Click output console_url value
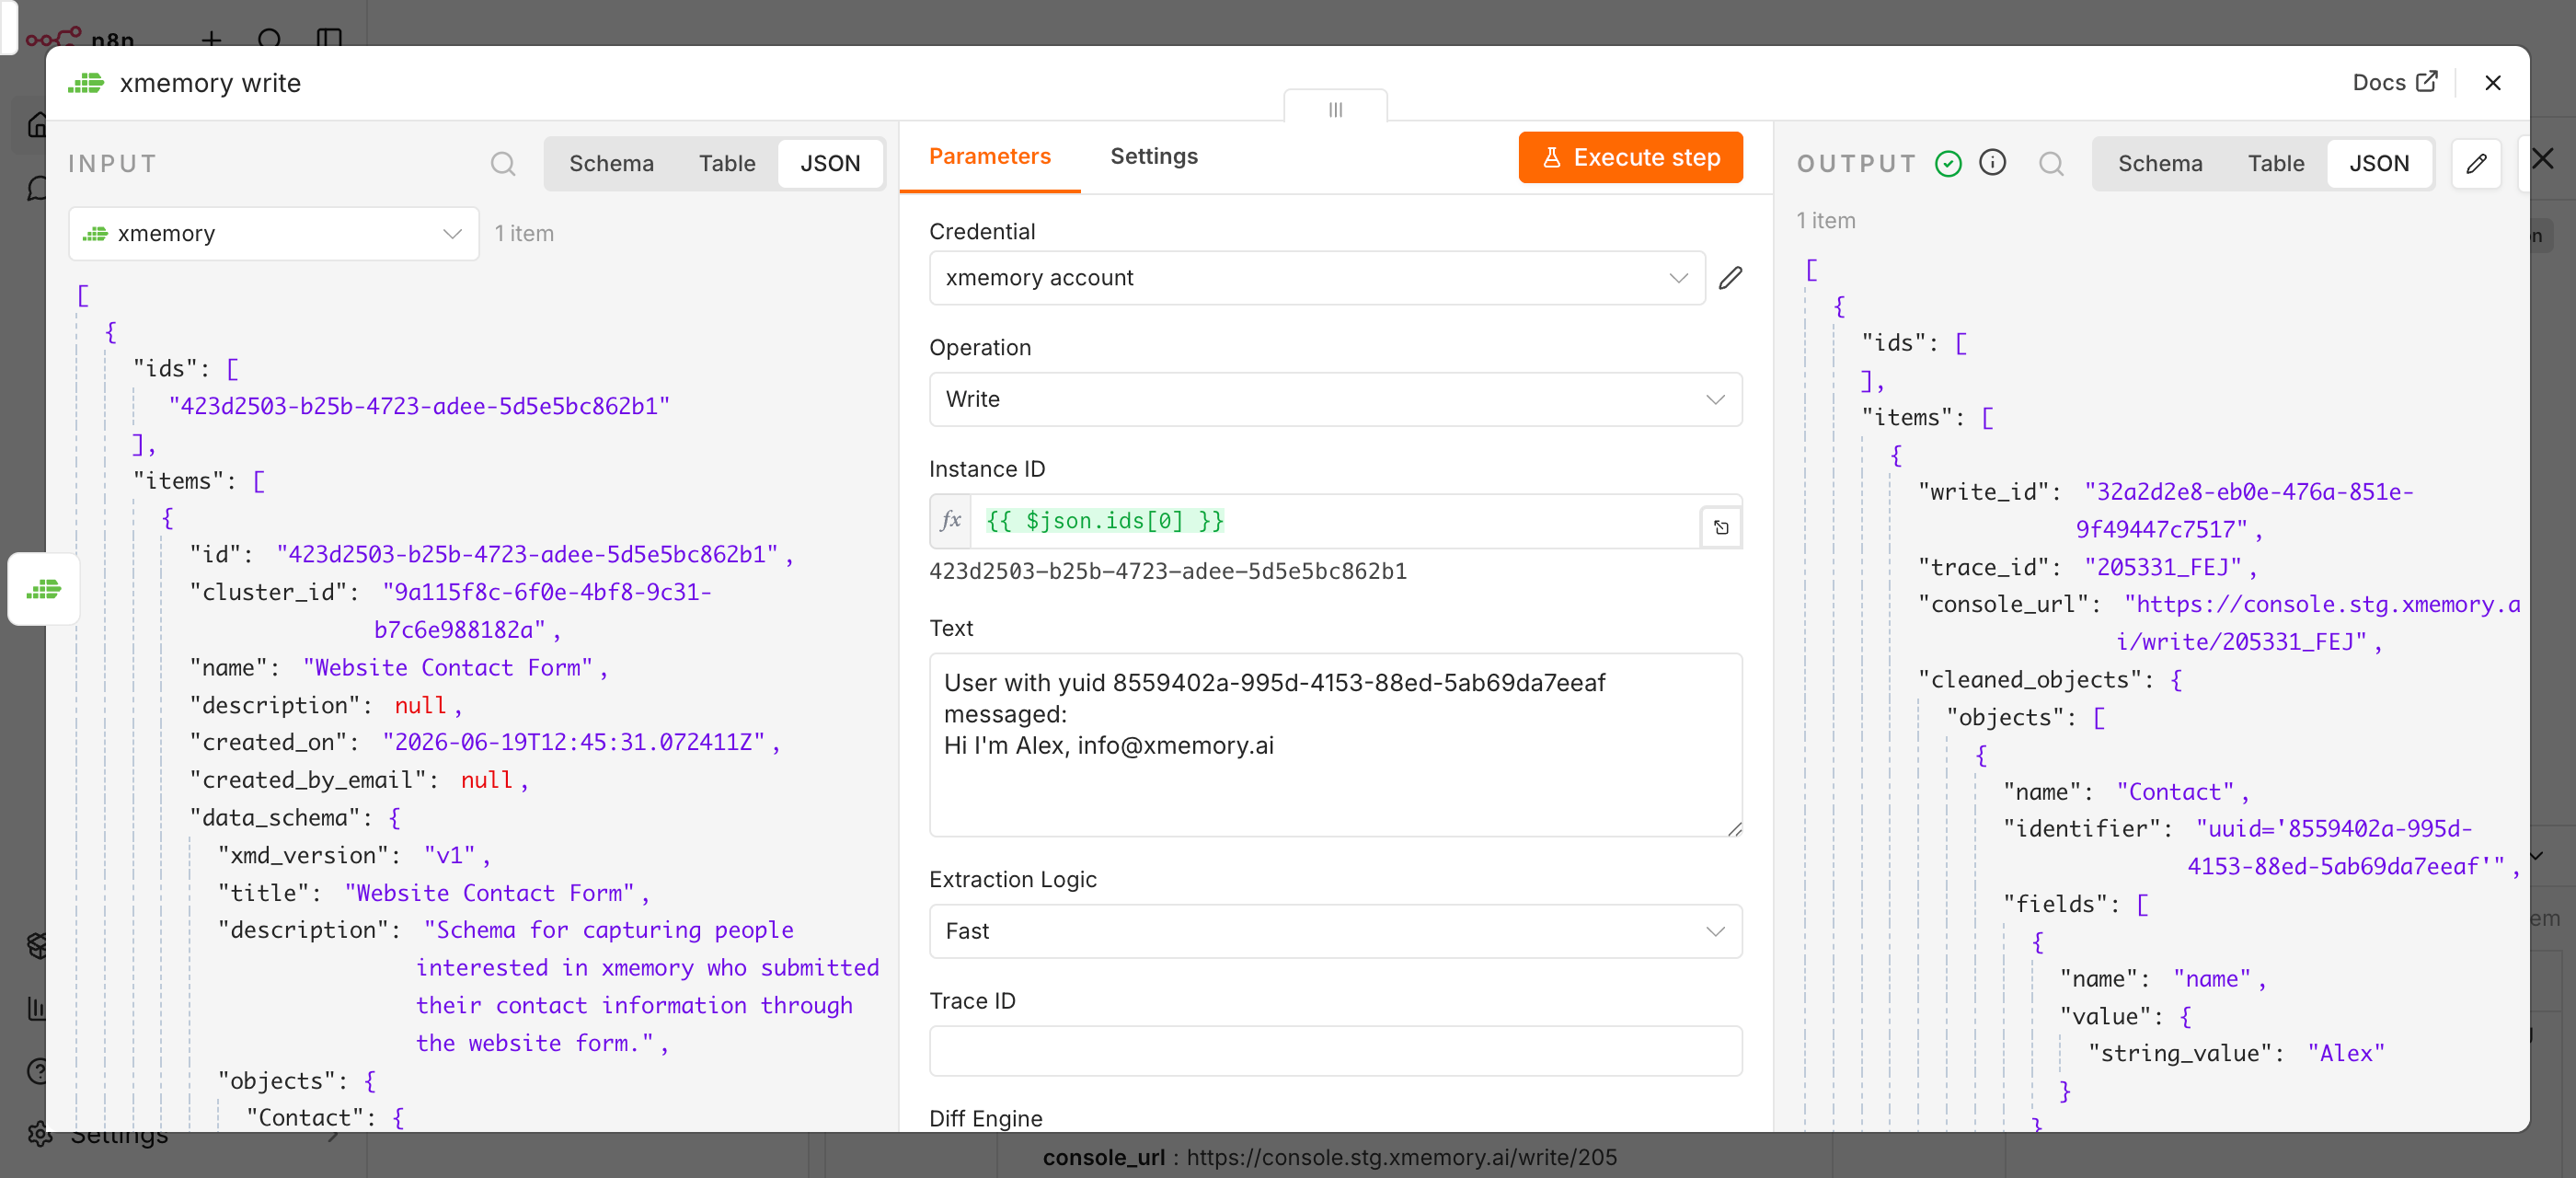Image resolution: width=2576 pixels, height=1178 pixels. 2318,623
